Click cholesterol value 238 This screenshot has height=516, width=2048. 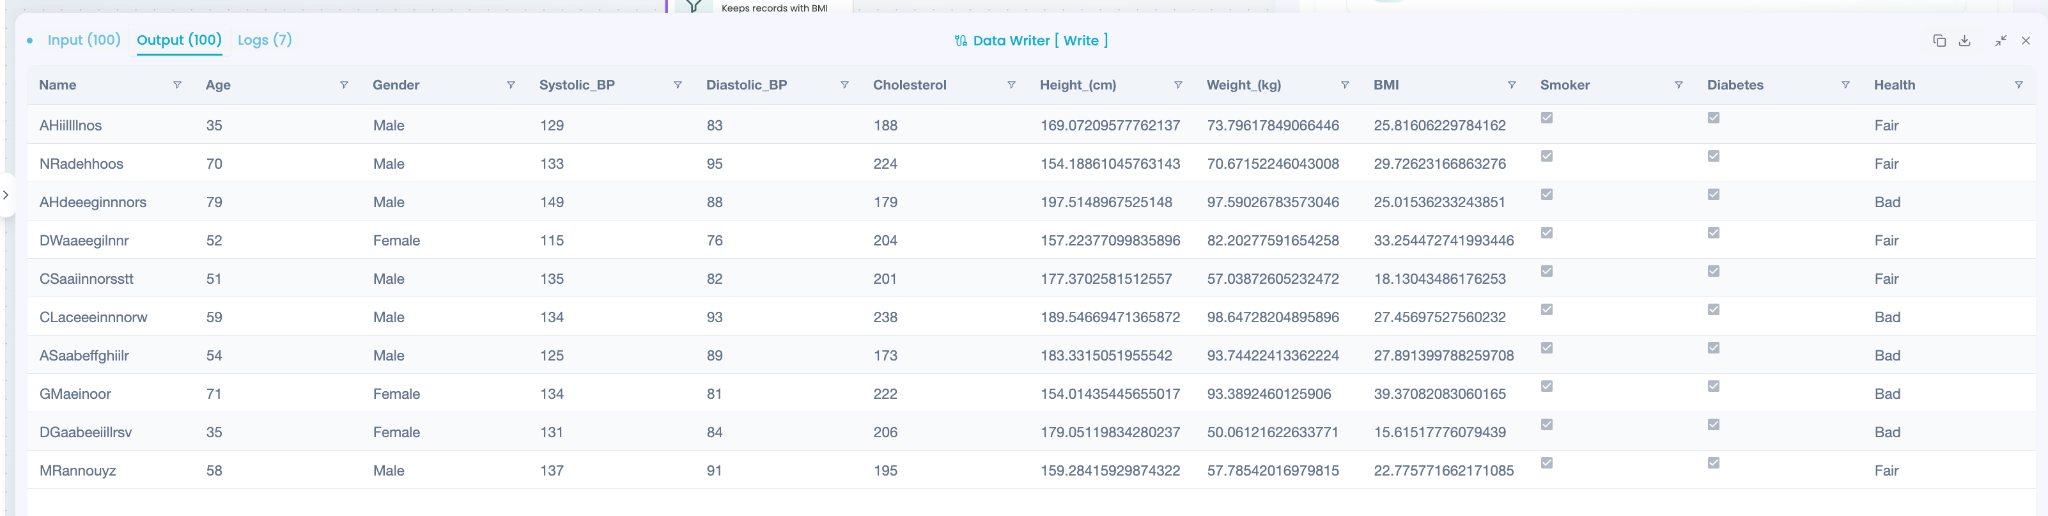[886, 317]
